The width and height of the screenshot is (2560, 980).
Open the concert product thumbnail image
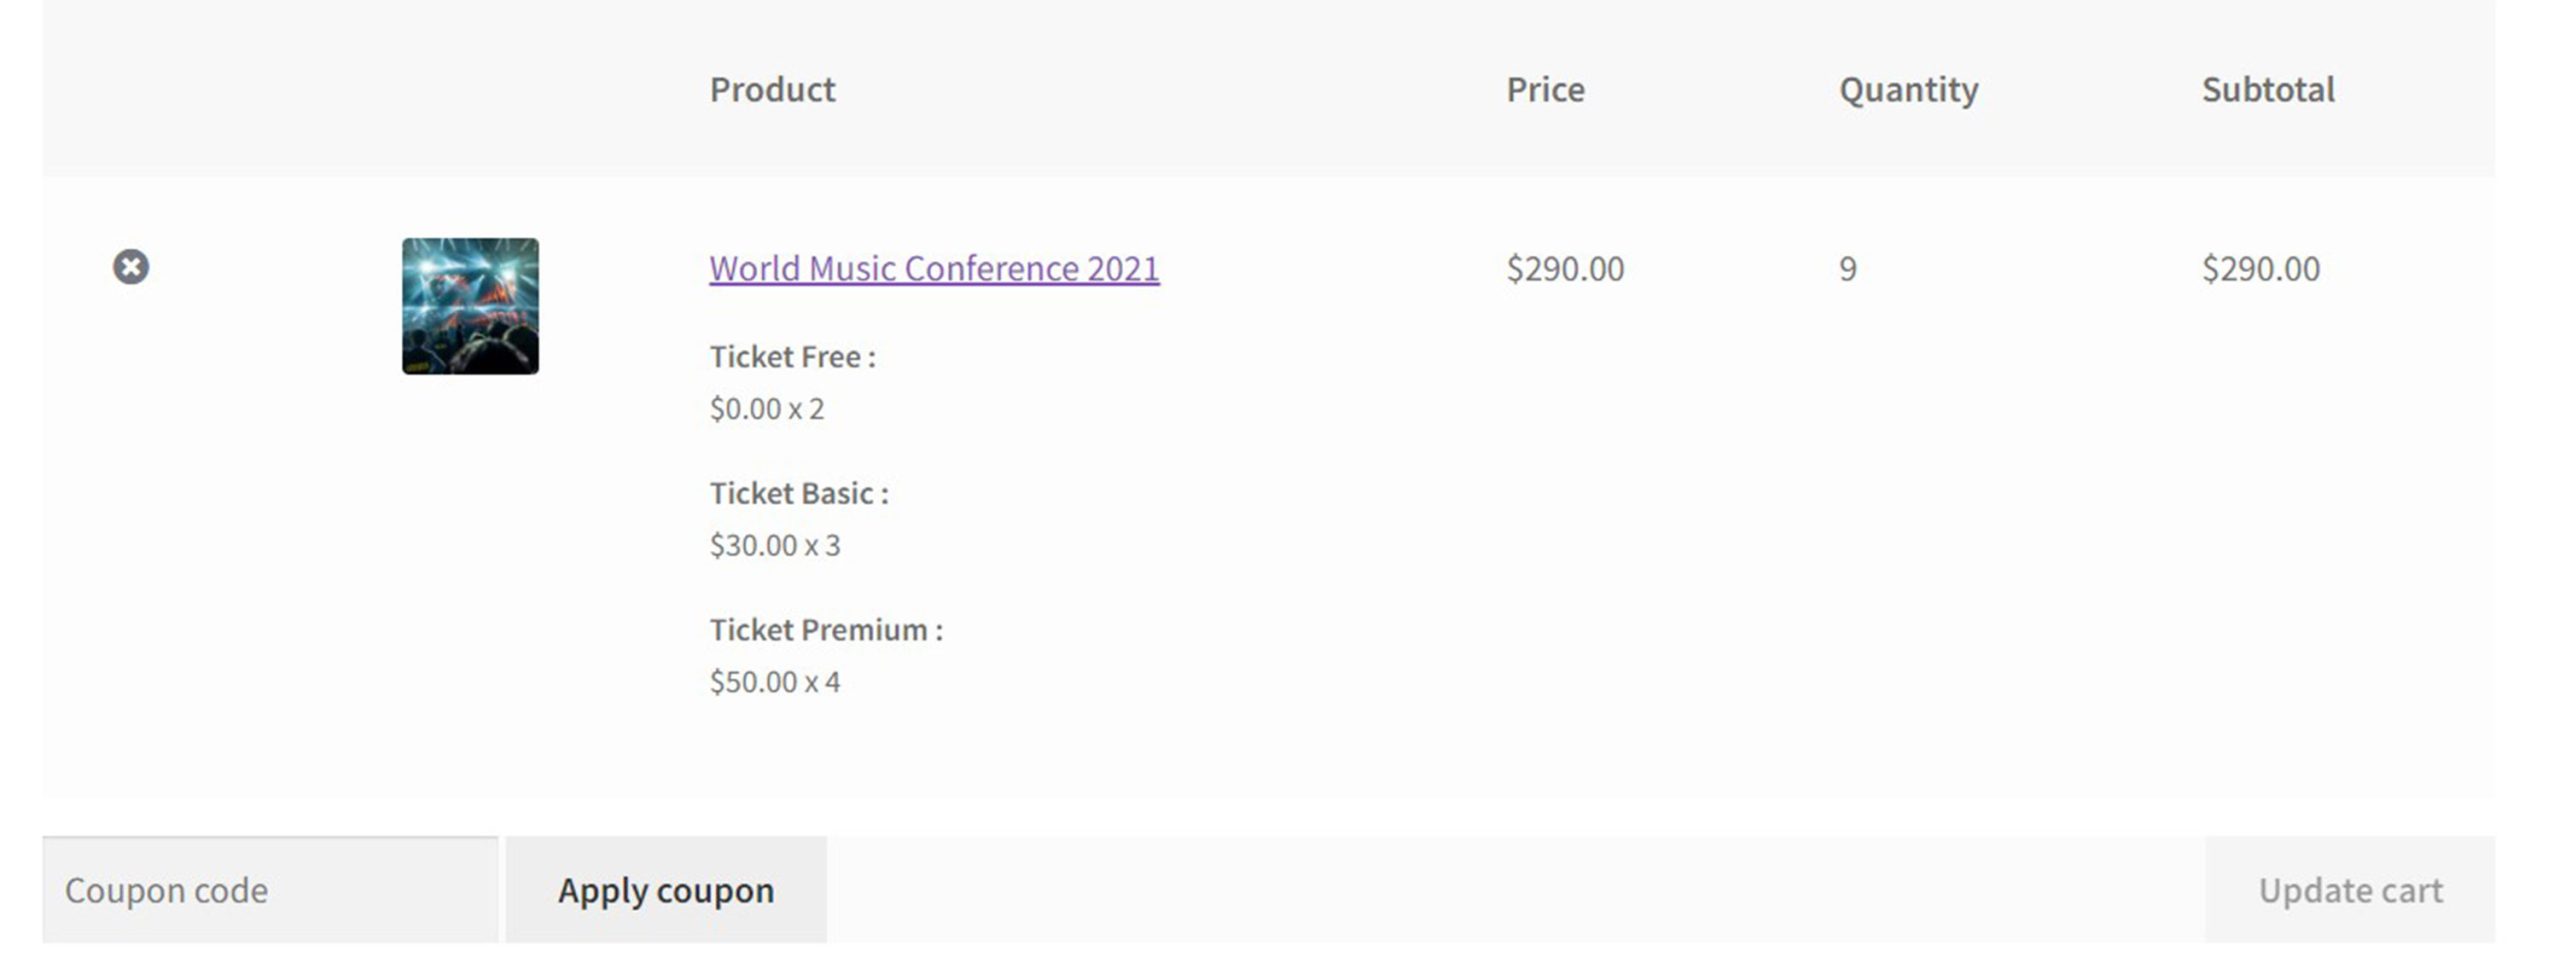click(x=470, y=306)
